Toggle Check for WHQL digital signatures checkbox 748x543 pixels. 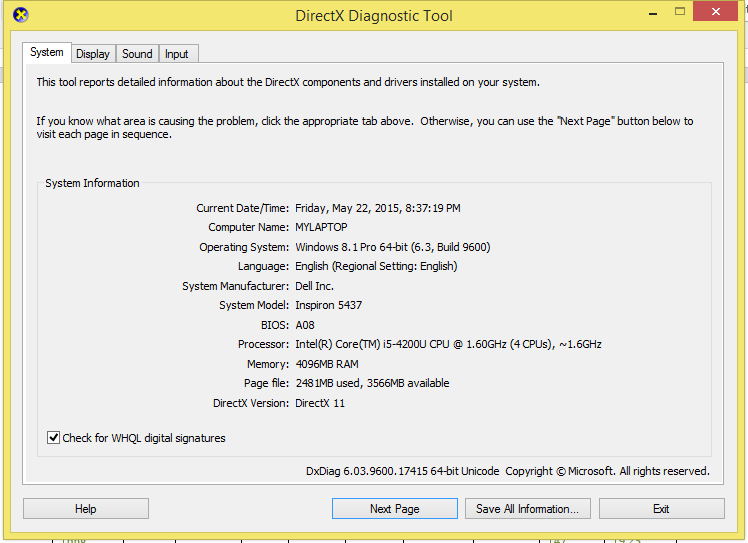click(x=54, y=438)
